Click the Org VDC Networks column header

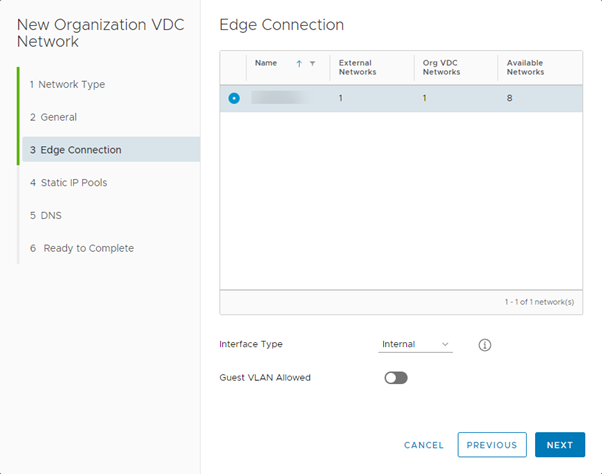pyautogui.click(x=444, y=67)
